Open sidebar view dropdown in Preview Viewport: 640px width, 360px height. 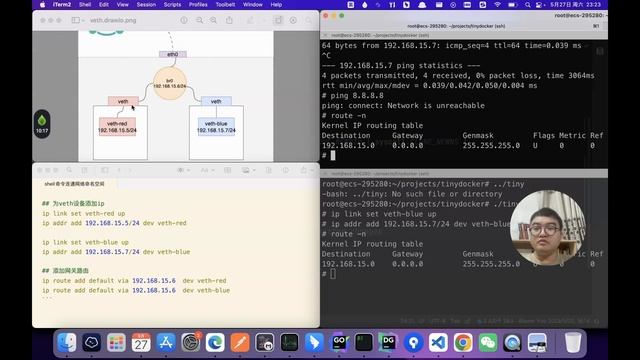click(78, 20)
